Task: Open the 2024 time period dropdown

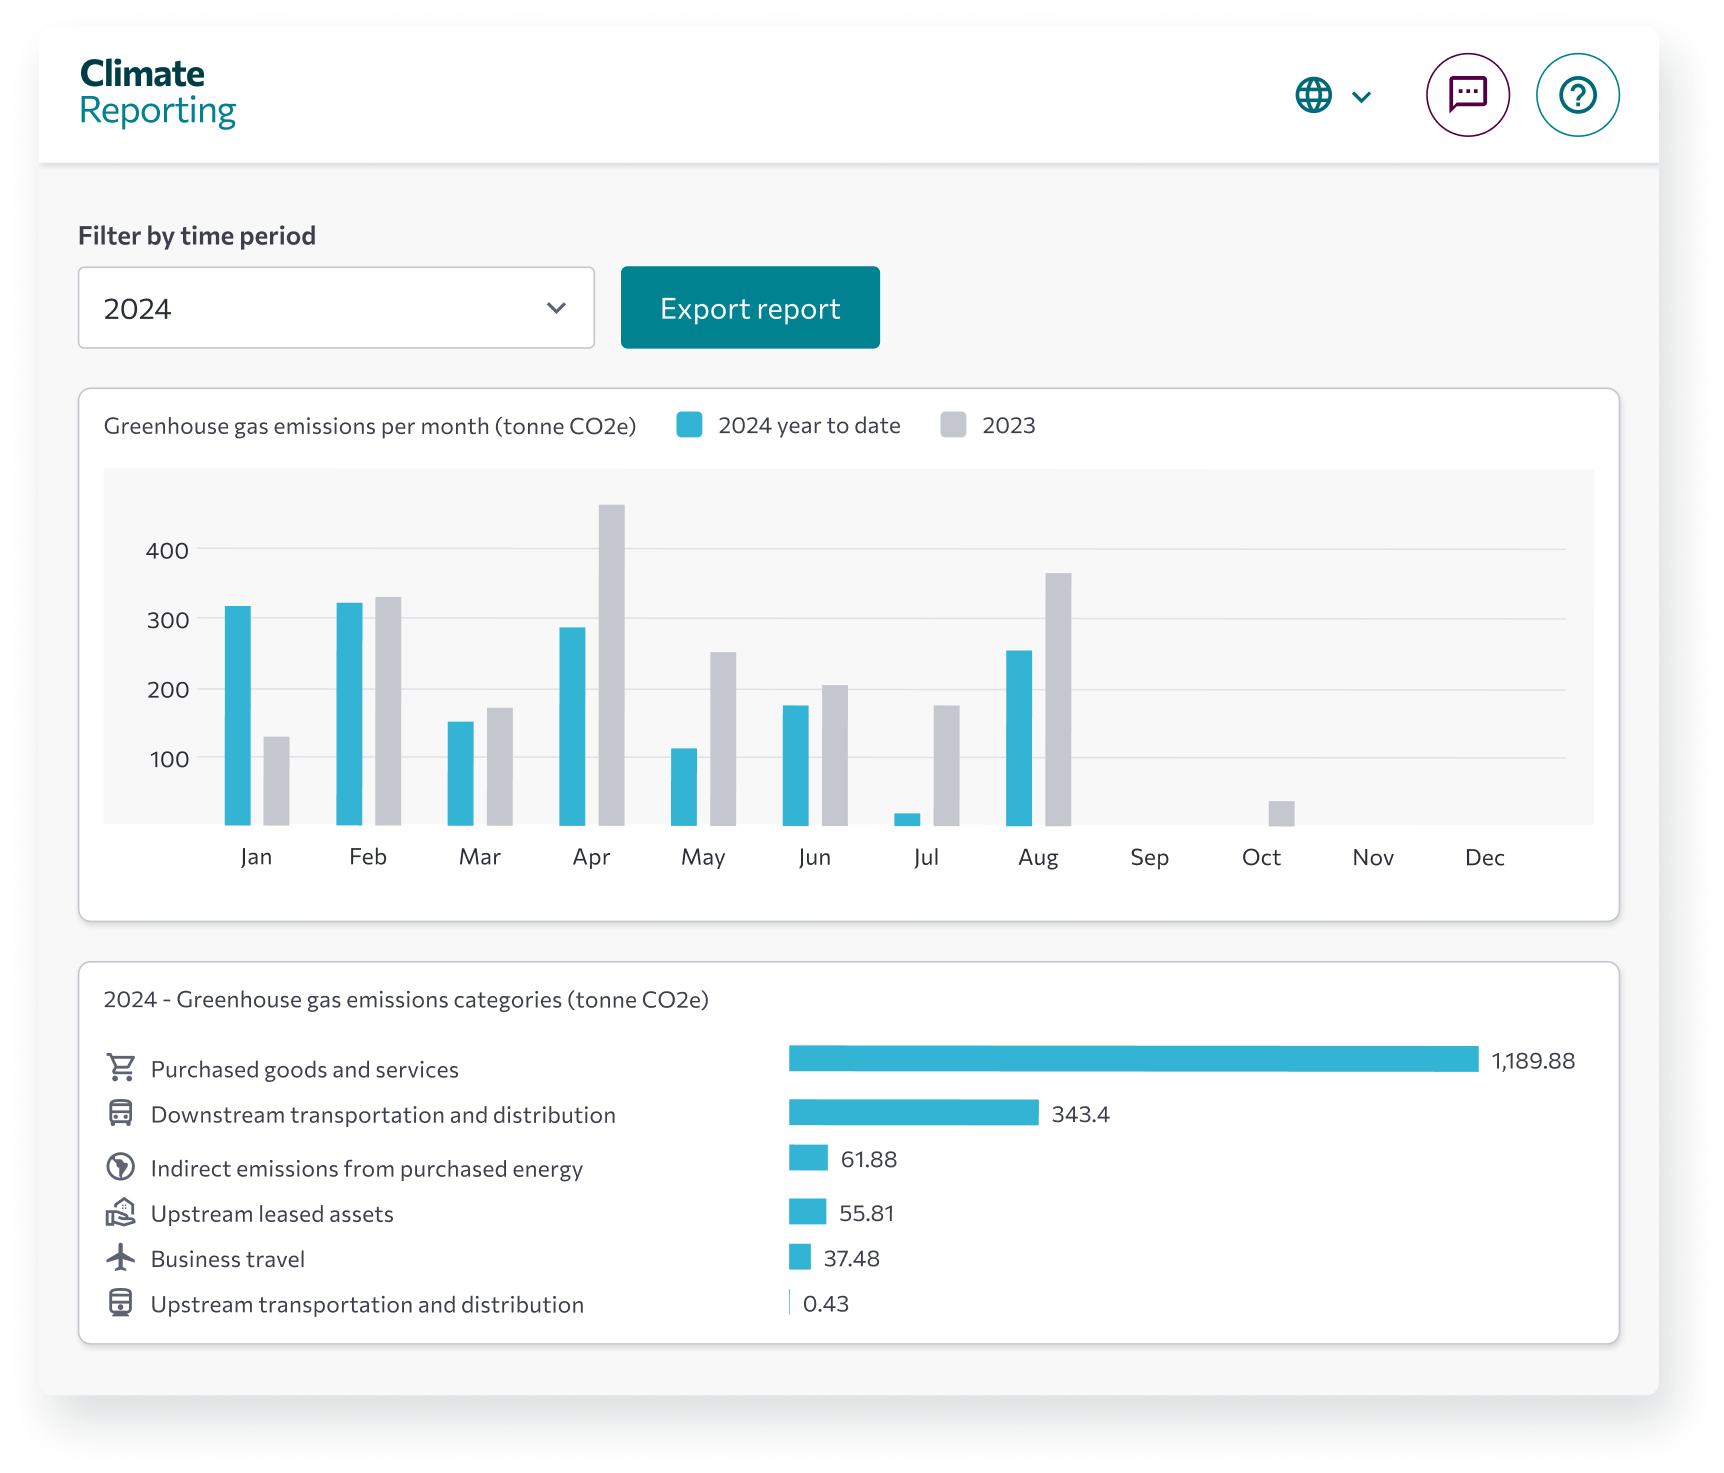Action: pos(336,308)
